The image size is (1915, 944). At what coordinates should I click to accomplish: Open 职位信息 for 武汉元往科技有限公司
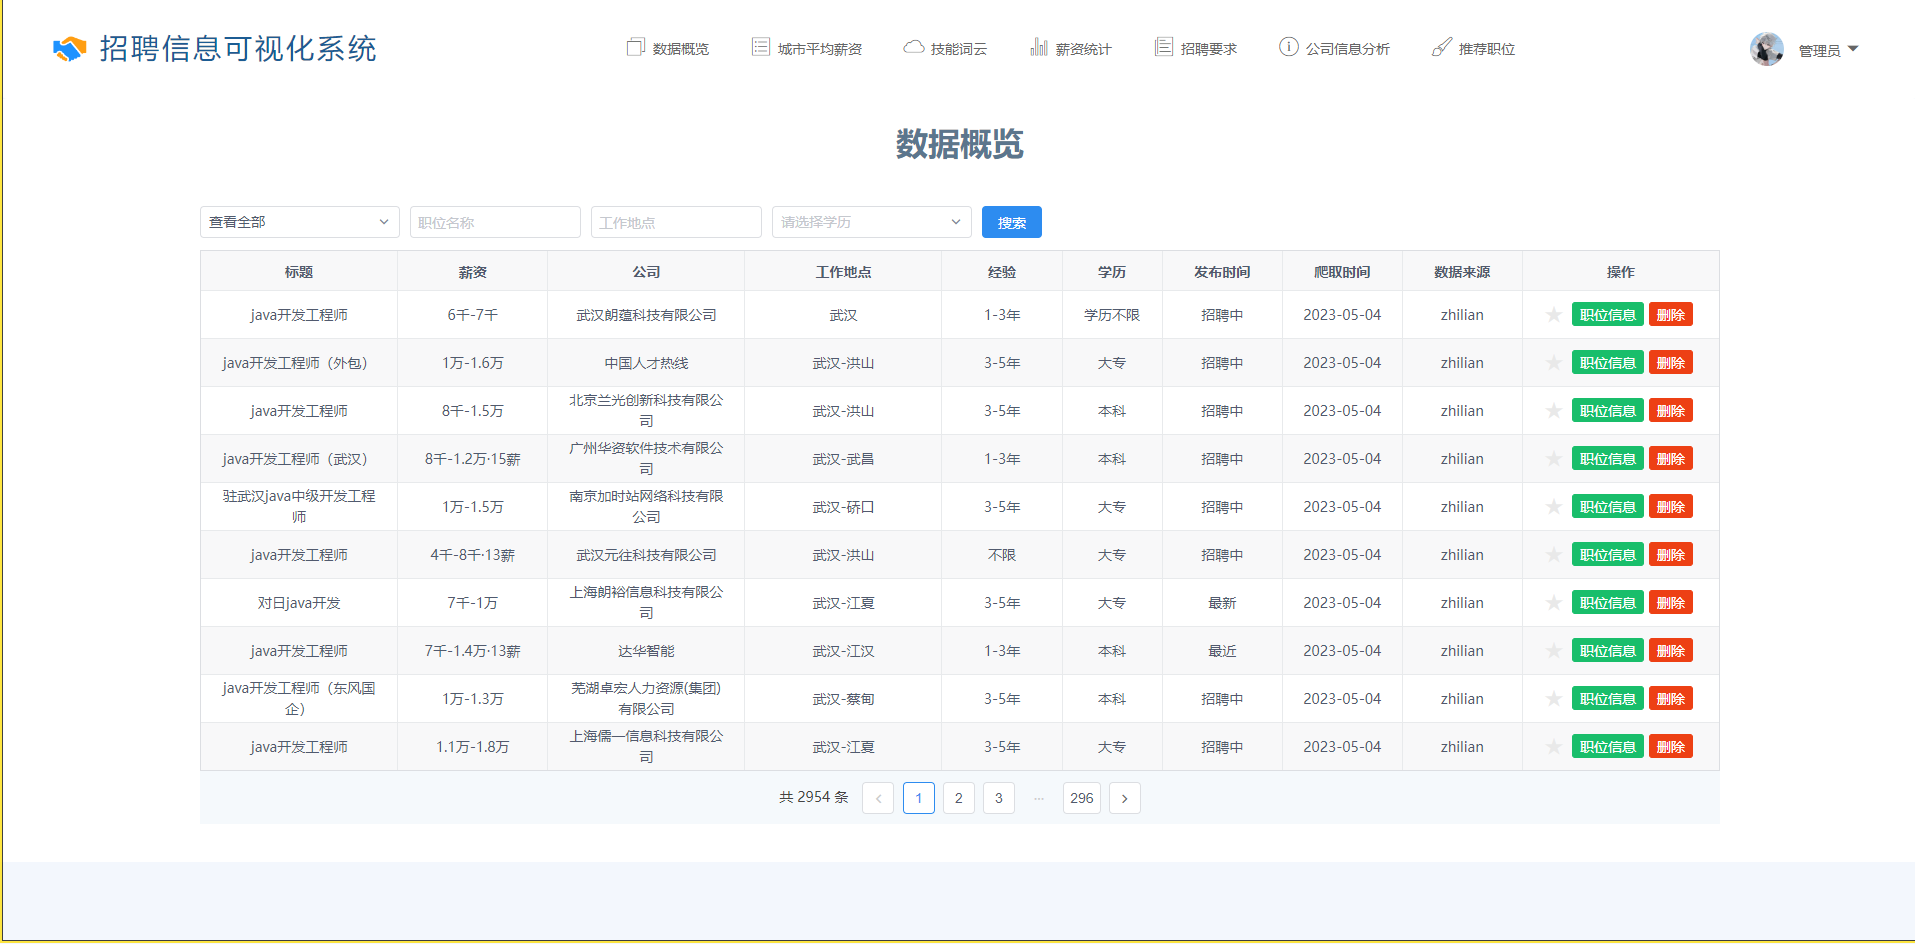(1608, 555)
